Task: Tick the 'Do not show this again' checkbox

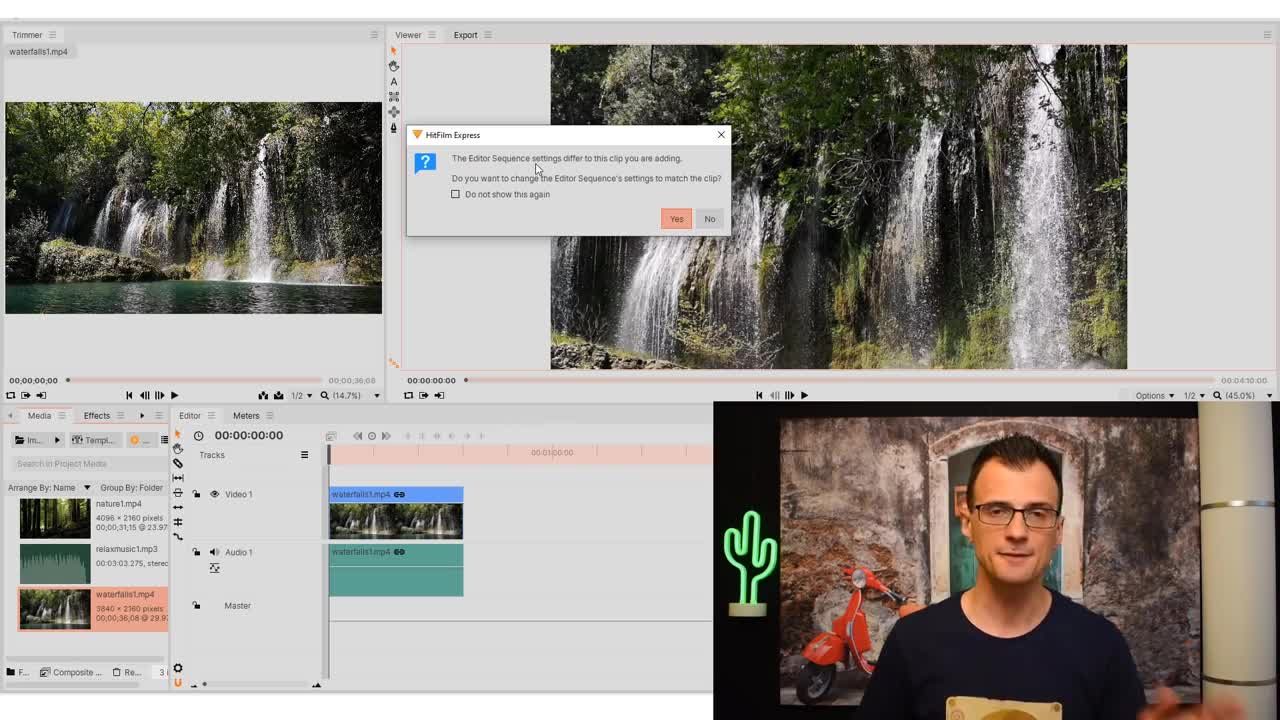Action: click(x=456, y=194)
